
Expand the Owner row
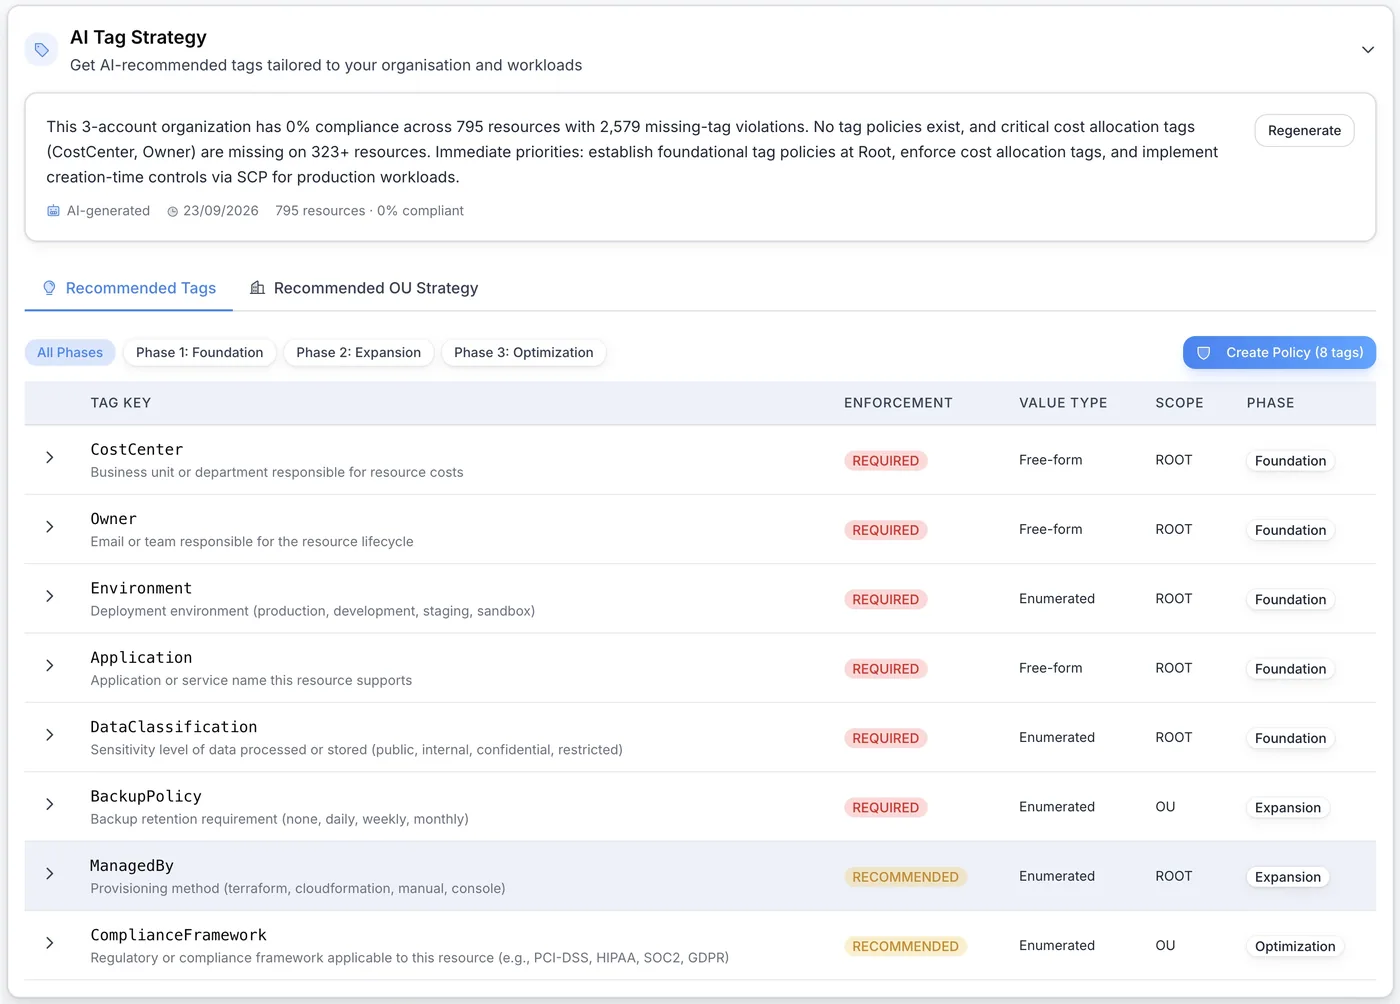[50, 526]
